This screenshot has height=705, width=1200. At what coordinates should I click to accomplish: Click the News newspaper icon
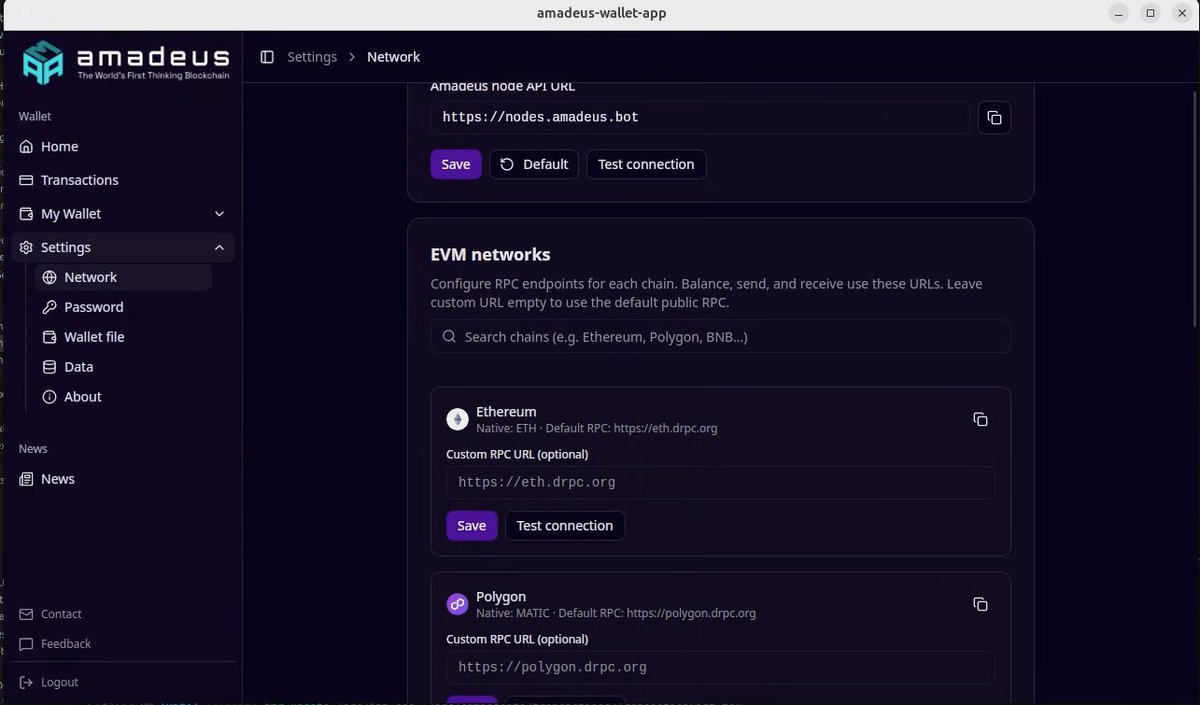coord(27,479)
